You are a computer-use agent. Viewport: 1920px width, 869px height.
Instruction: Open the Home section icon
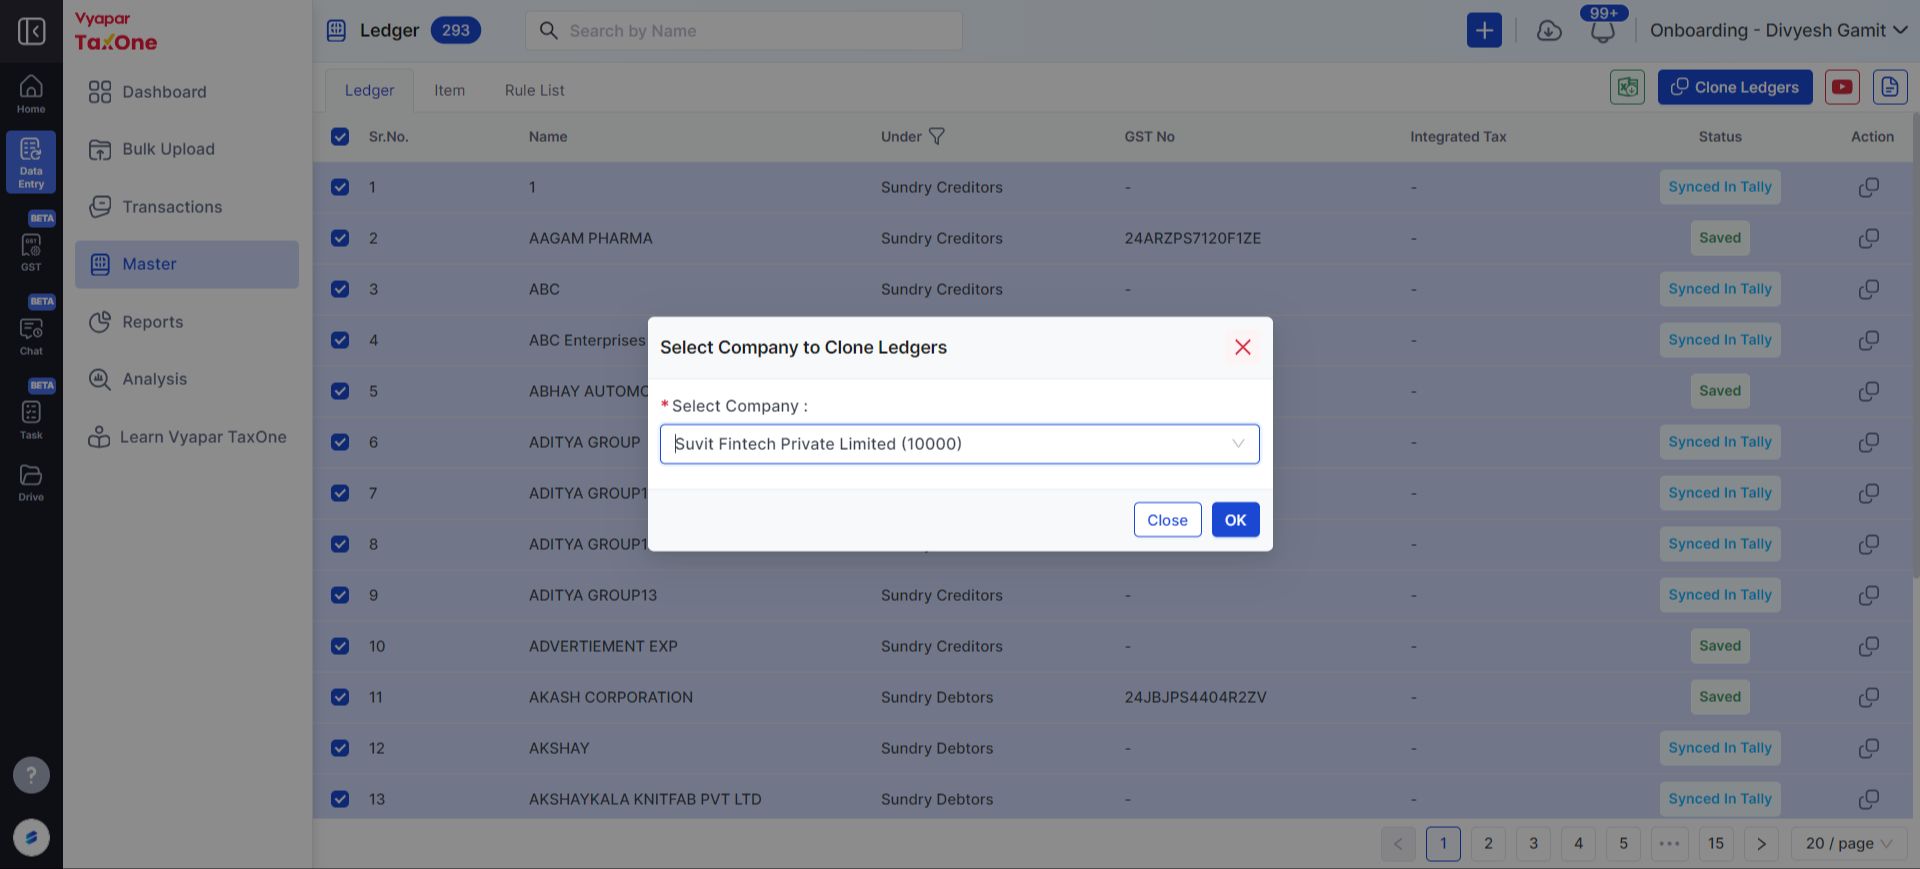(x=31, y=94)
